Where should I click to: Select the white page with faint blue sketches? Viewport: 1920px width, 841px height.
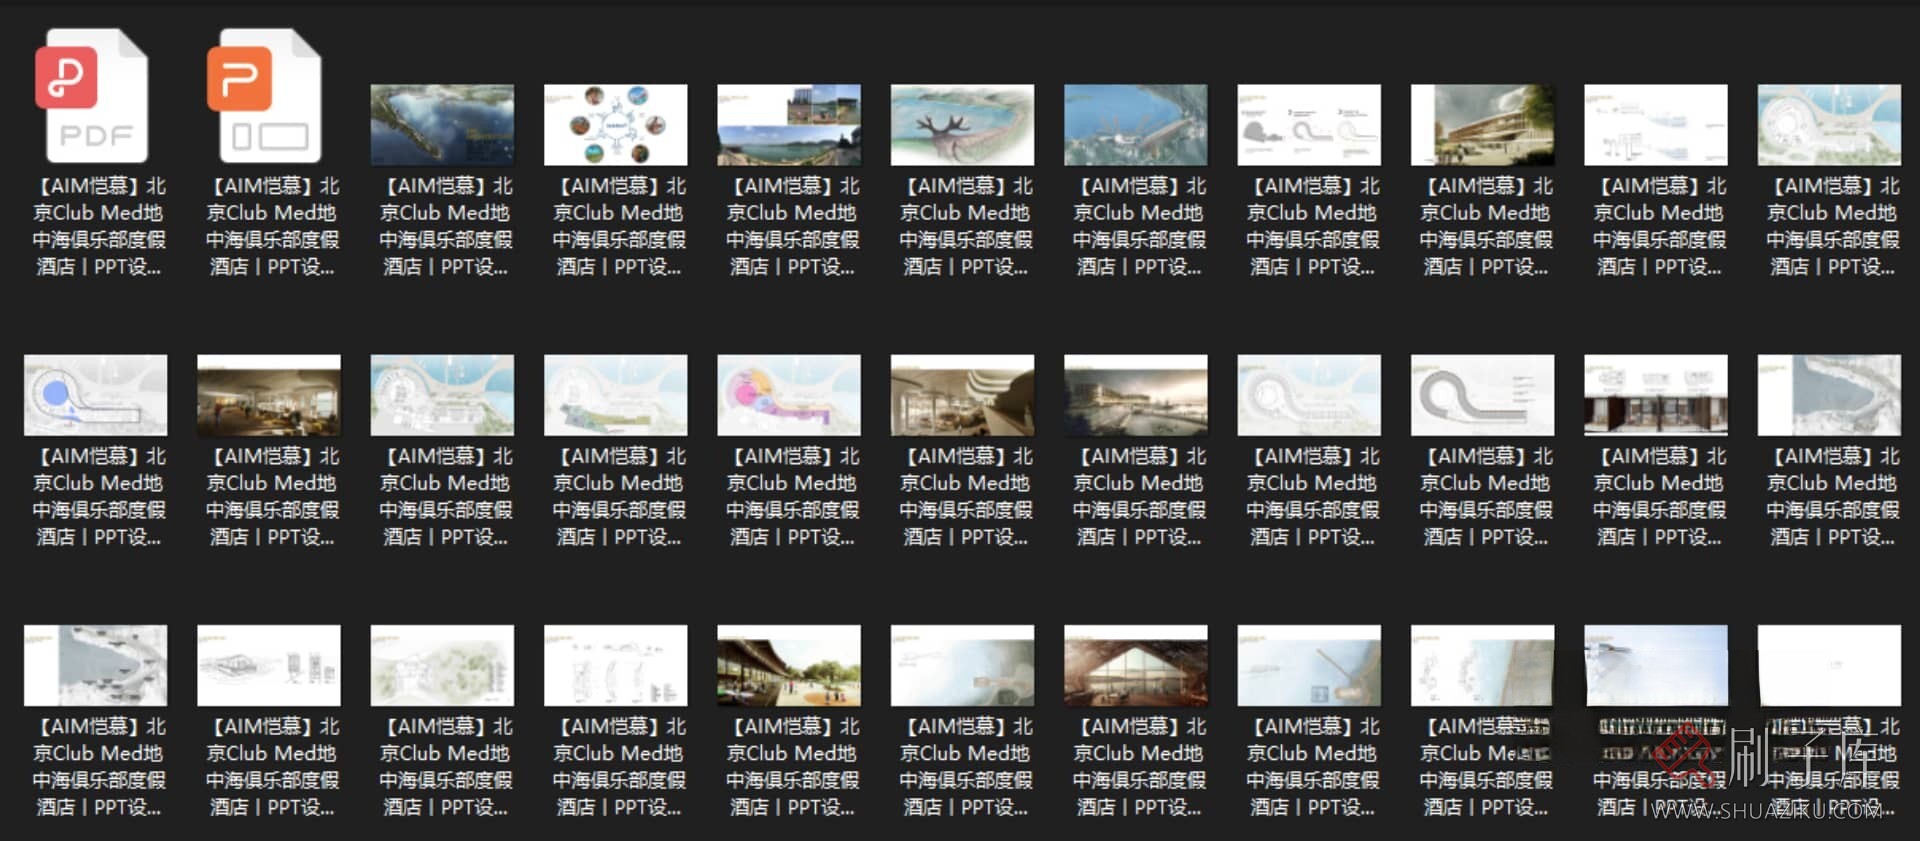click(x=1656, y=125)
